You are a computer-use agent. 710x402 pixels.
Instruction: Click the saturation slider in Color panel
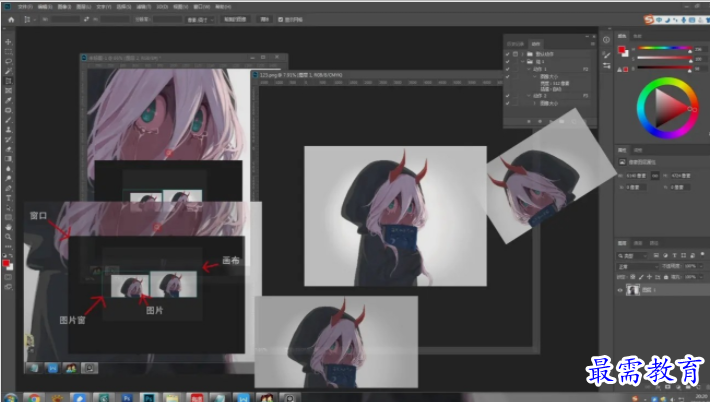coord(664,58)
